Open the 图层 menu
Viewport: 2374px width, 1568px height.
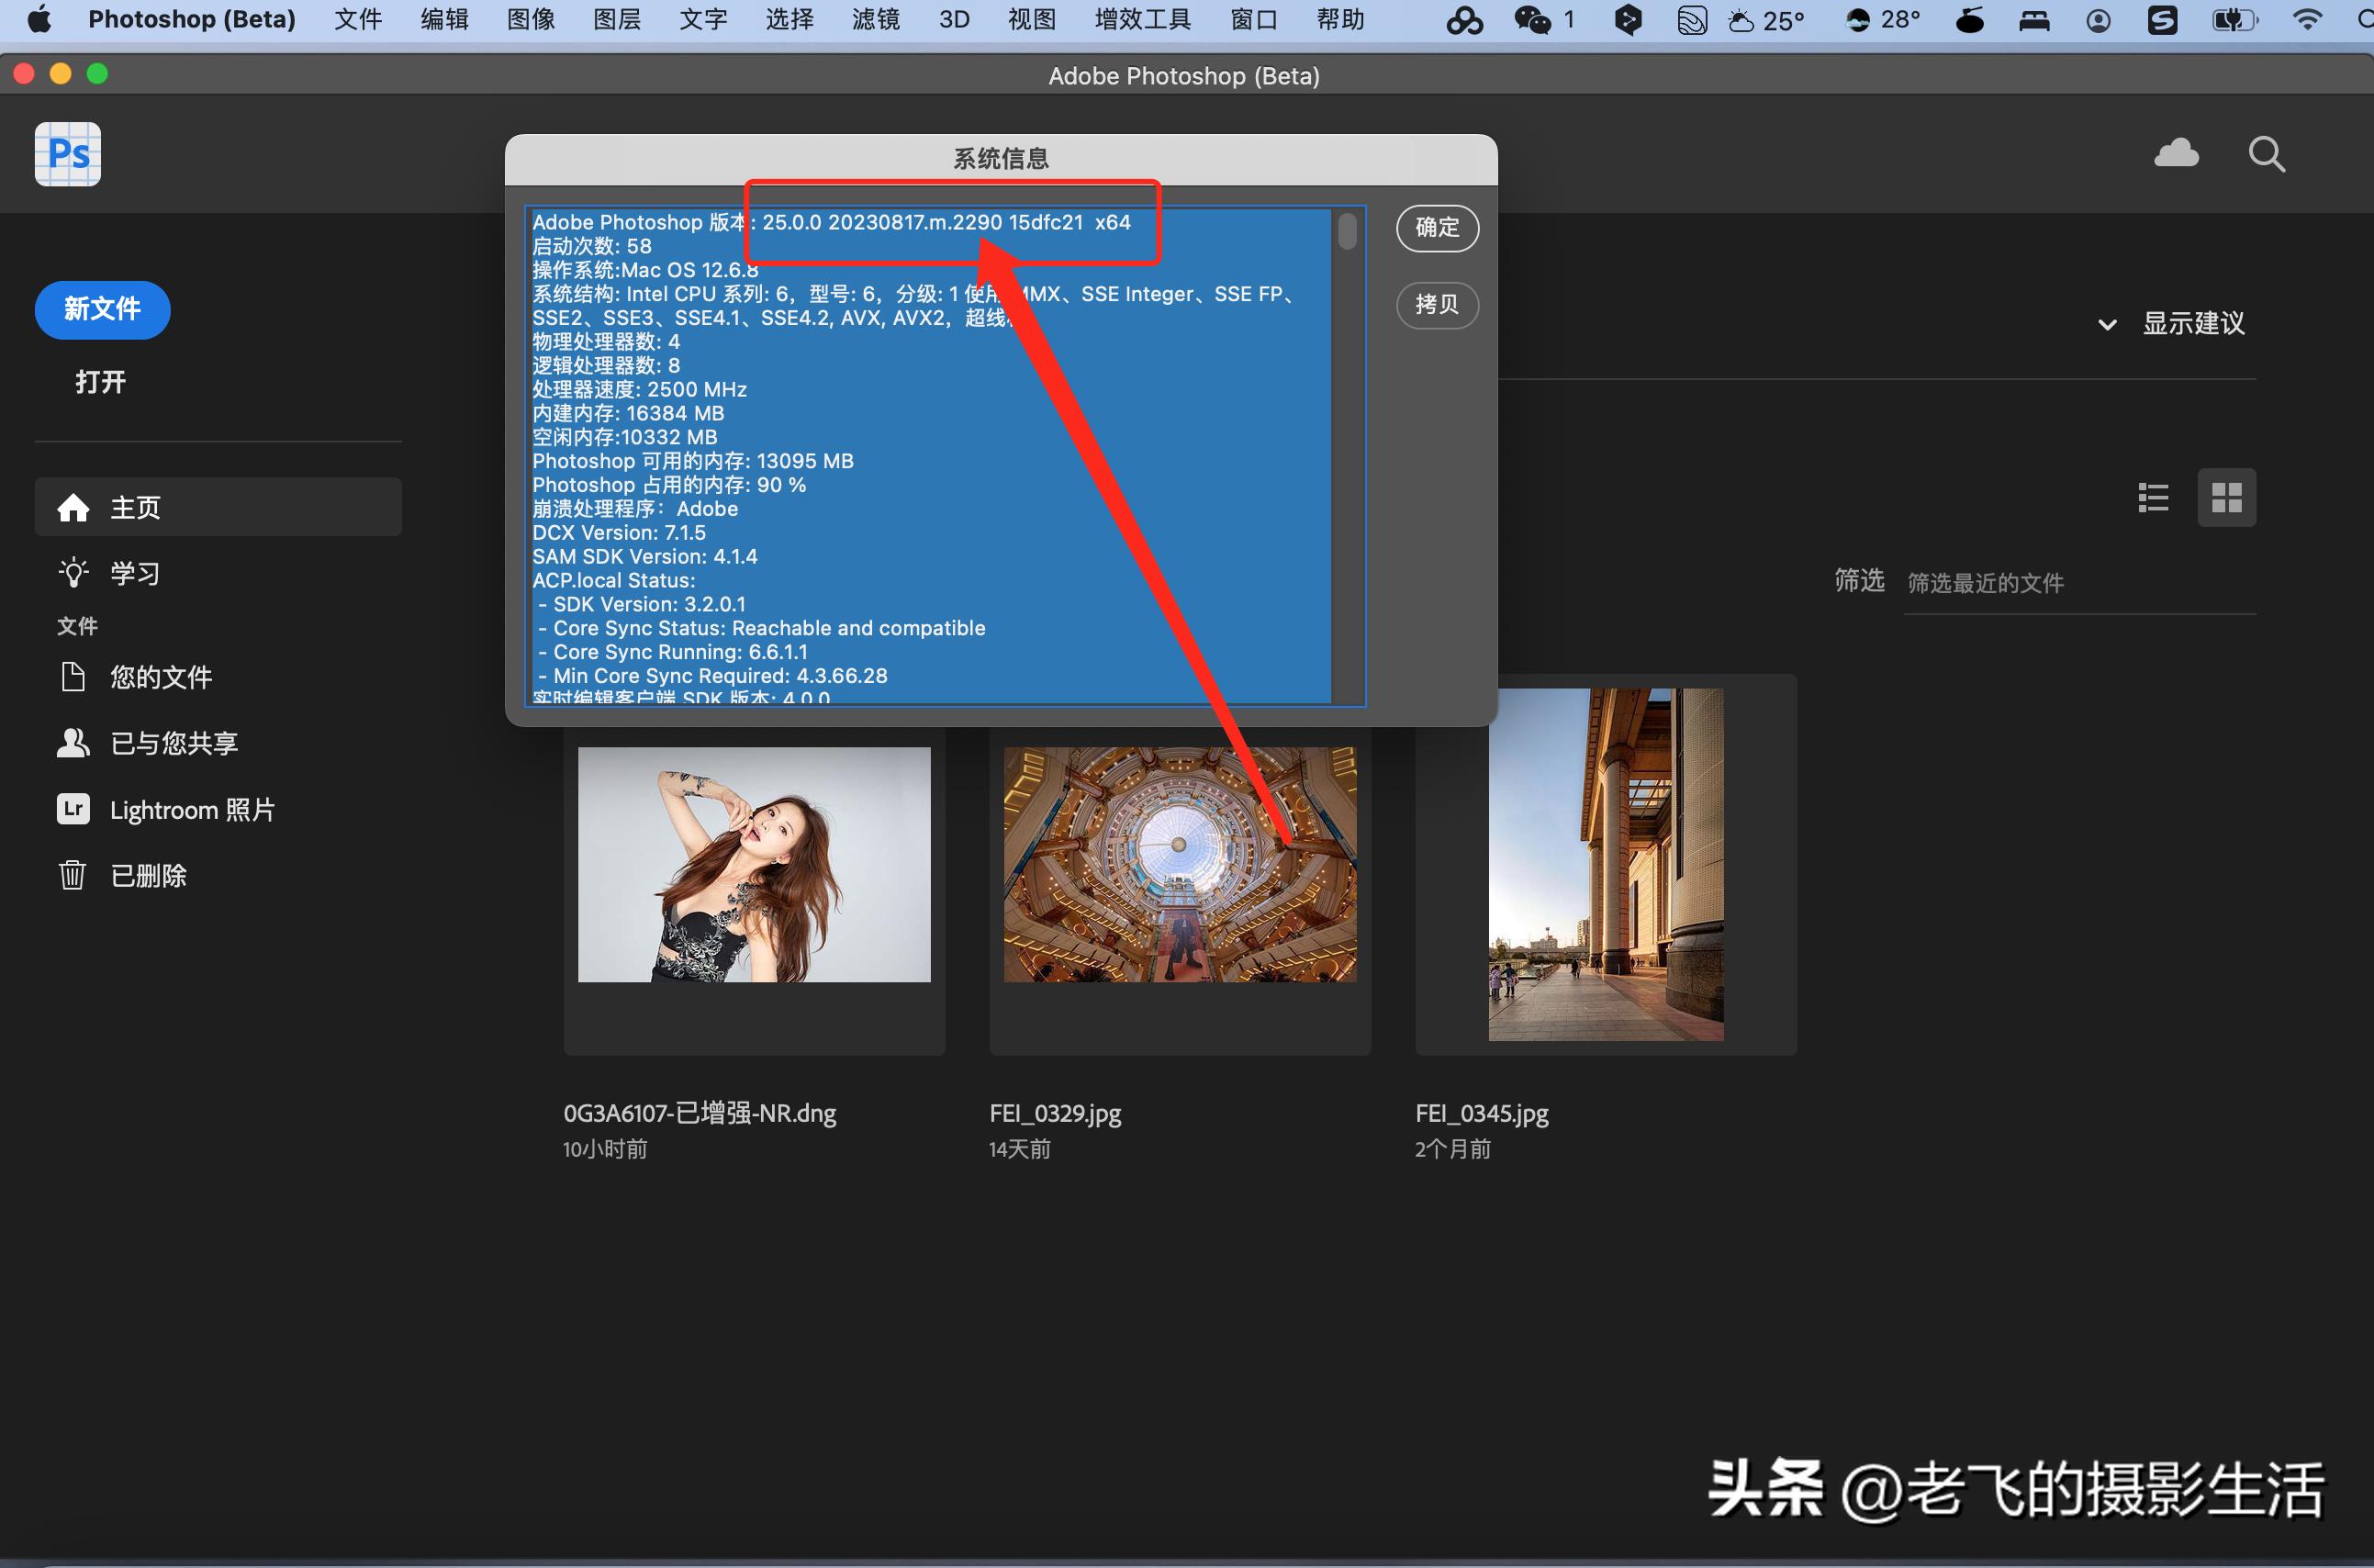pos(616,19)
